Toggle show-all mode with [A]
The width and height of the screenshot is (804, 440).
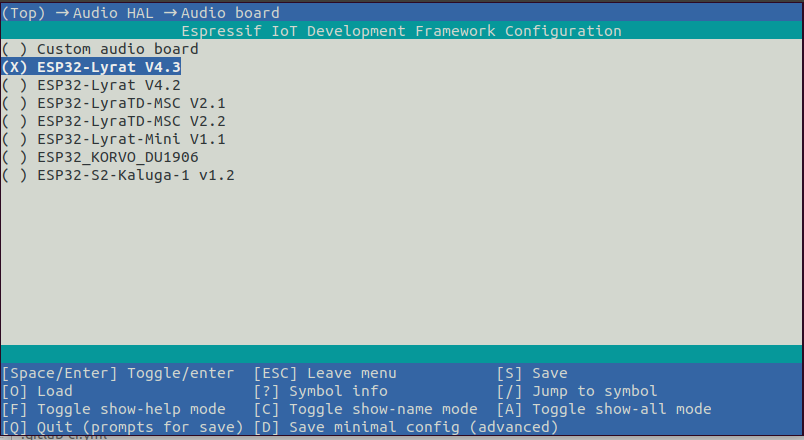coord(604,409)
